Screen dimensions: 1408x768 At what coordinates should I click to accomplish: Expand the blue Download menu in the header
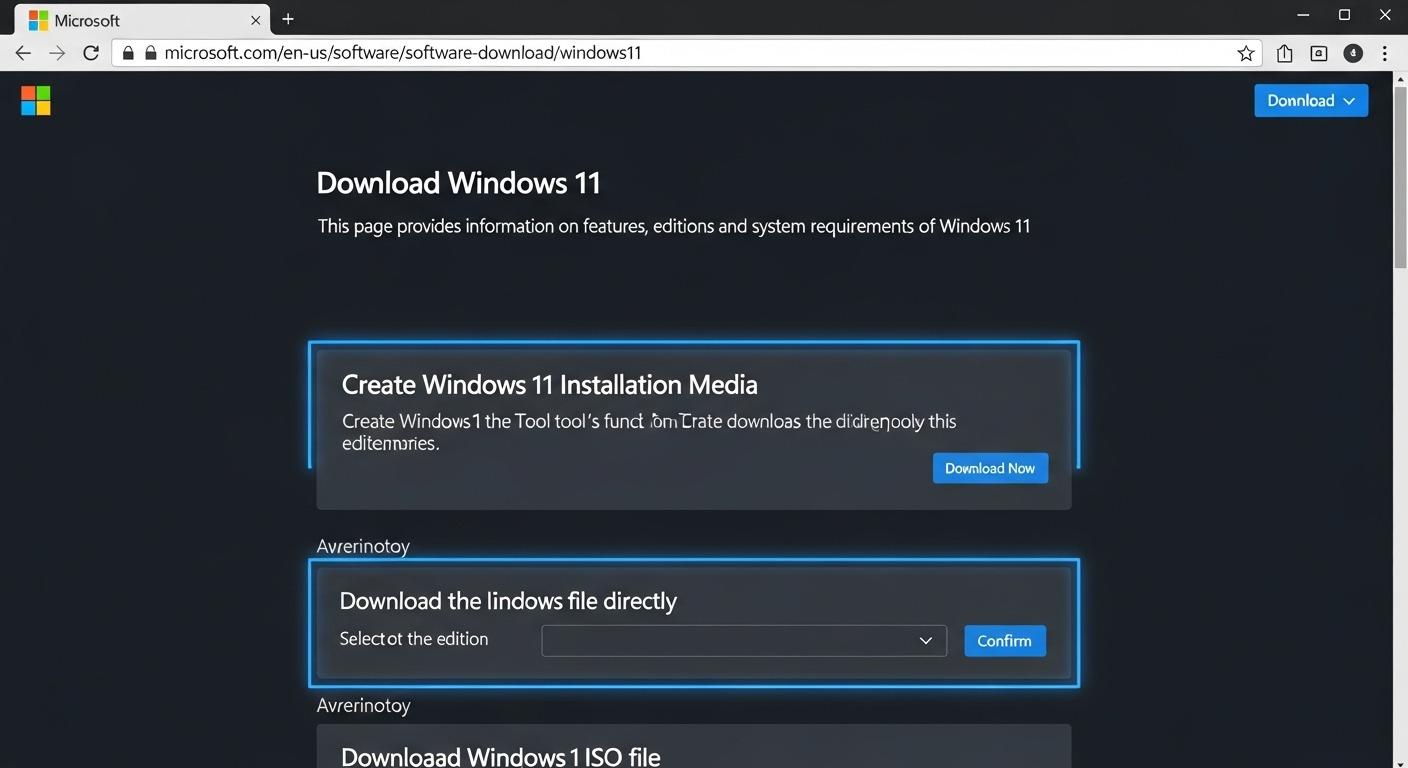(x=1311, y=100)
